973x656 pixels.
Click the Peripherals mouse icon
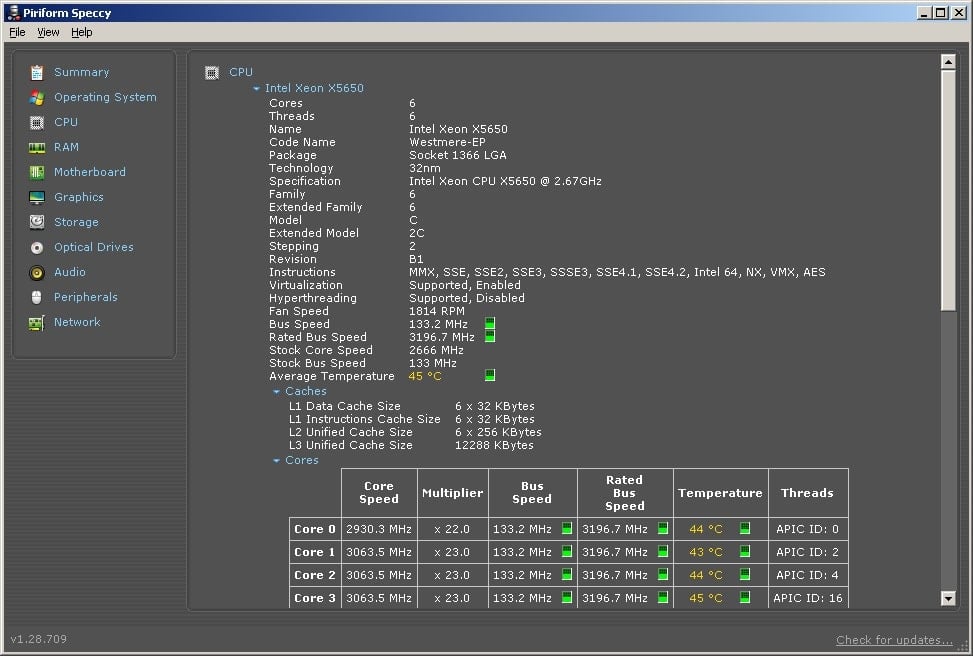coord(37,297)
